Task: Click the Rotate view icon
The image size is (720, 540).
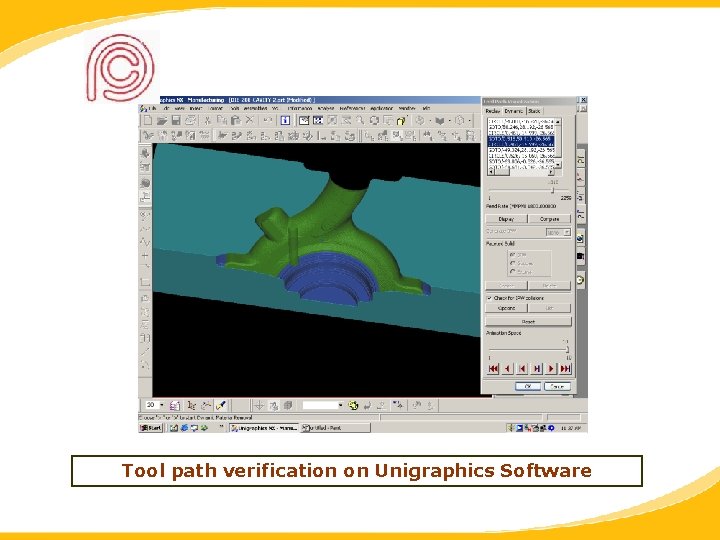Action: click(x=374, y=120)
